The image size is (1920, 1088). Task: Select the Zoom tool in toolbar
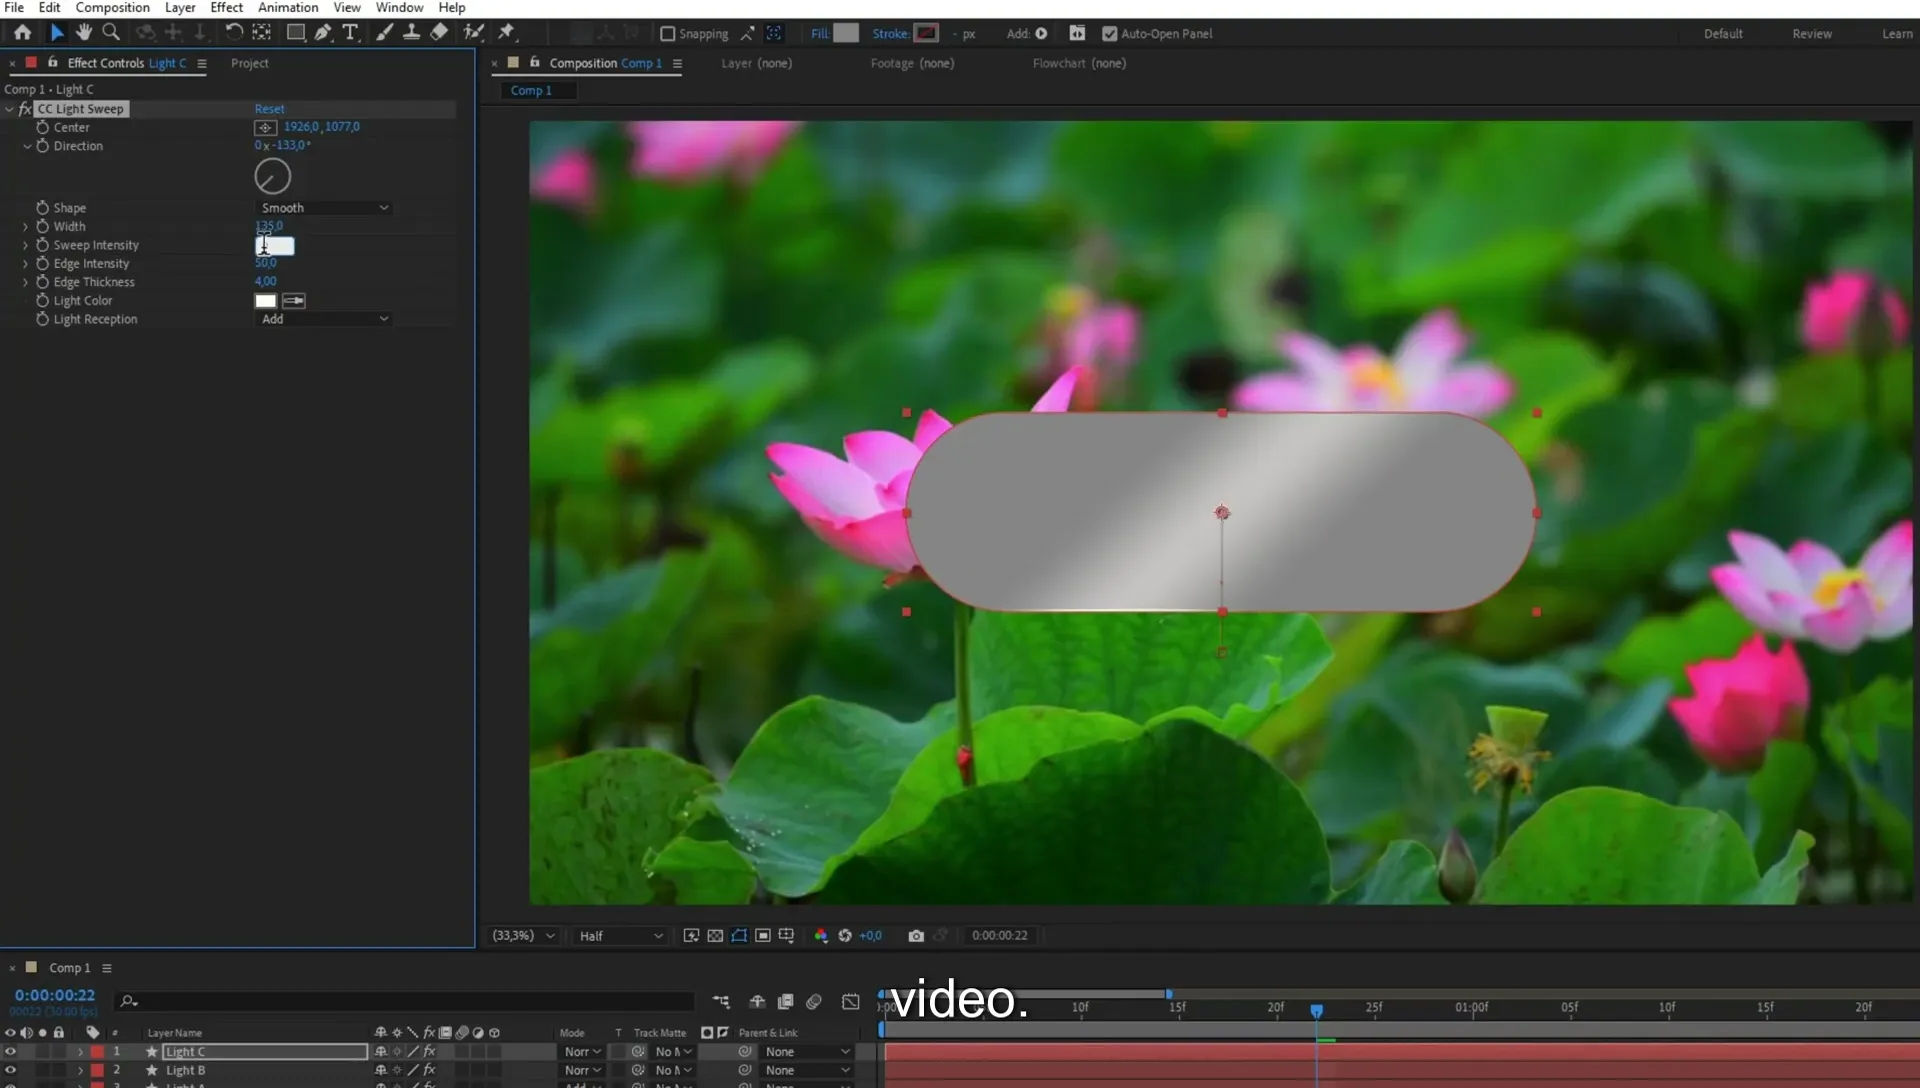coord(111,32)
